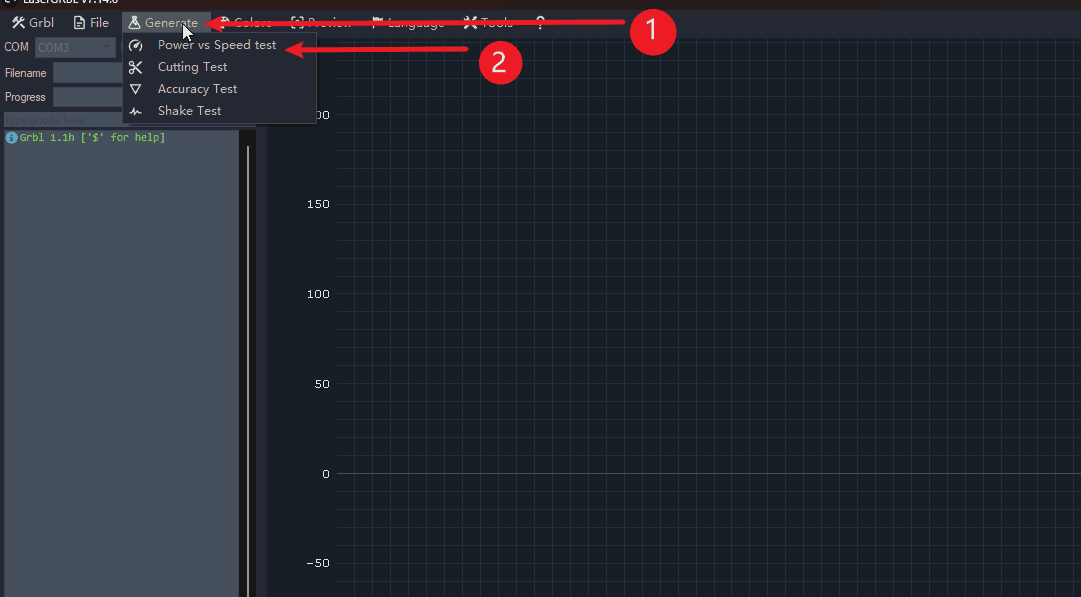Open the Language flag menu
The width and height of the screenshot is (1081, 597).
point(407,23)
